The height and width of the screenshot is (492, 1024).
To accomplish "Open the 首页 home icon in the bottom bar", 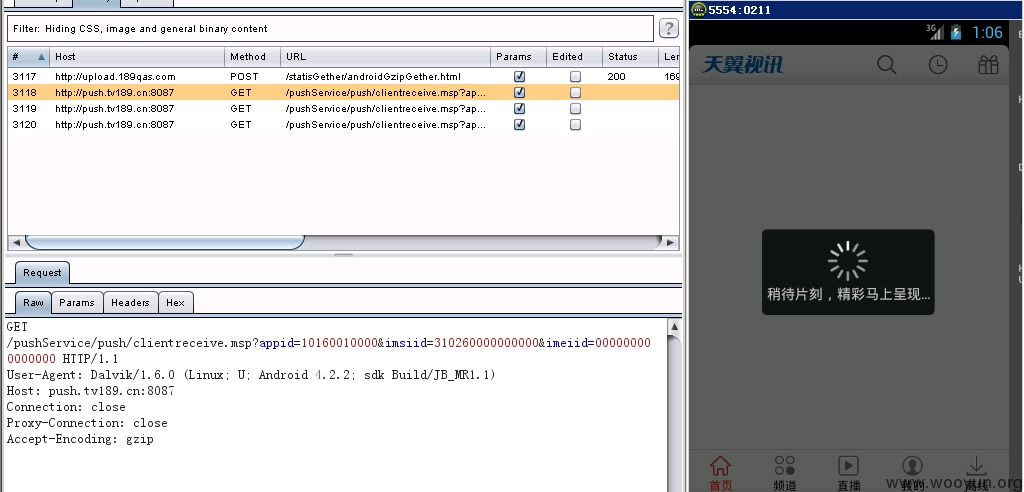I will coord(720,467).
